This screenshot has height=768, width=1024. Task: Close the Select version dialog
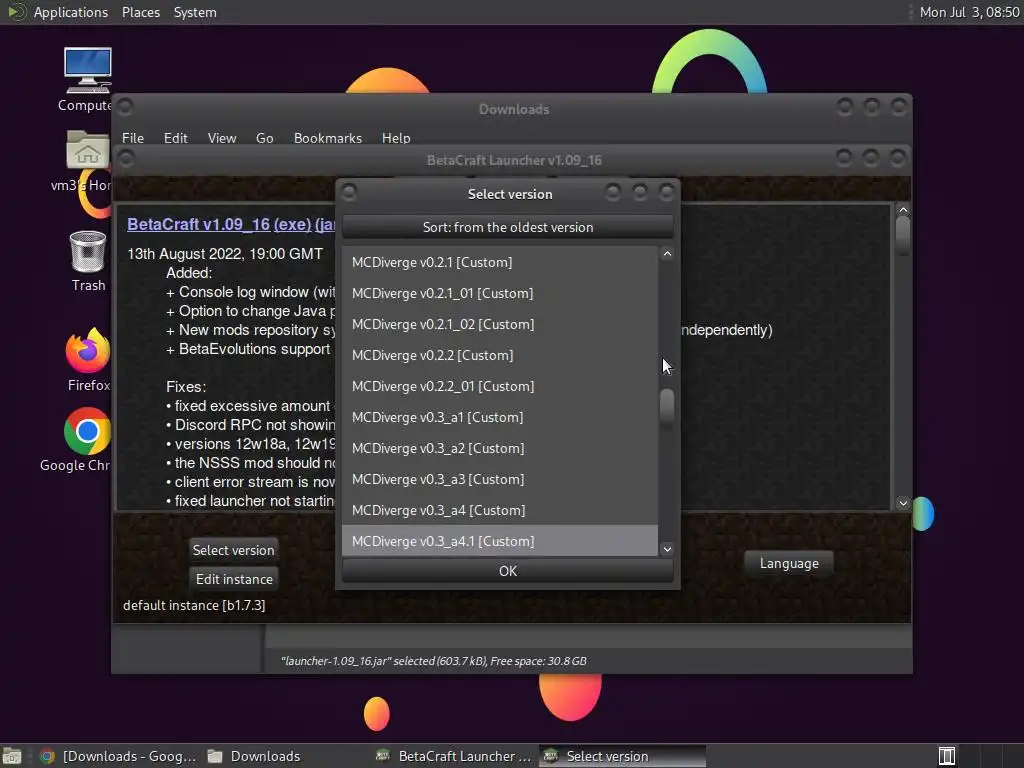[x=666, y=192]
